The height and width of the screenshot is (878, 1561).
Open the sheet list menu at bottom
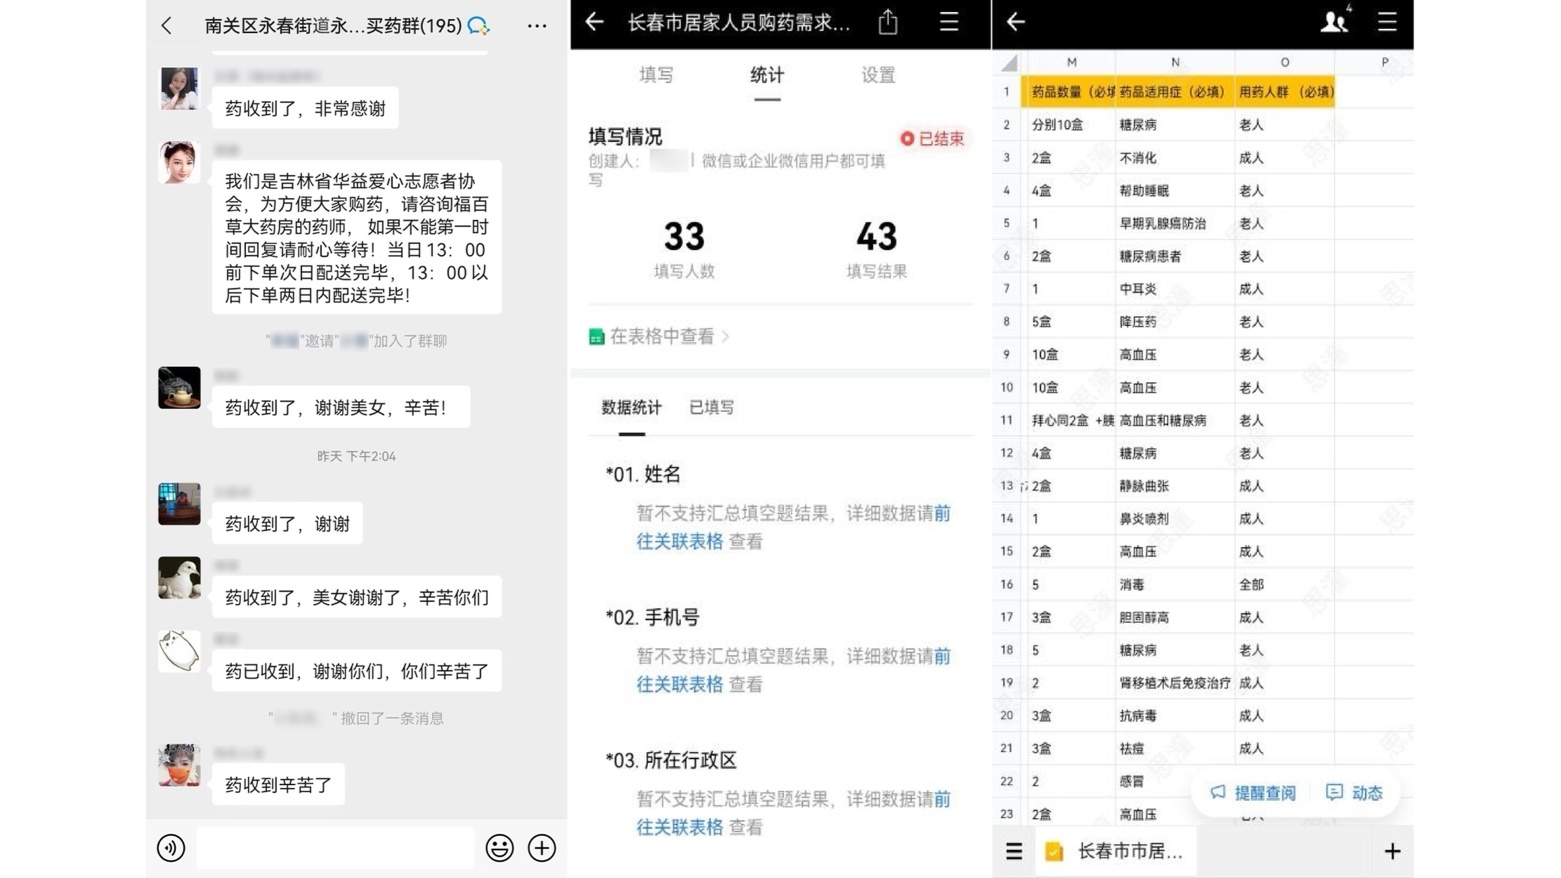click(x=1014, y=851)
